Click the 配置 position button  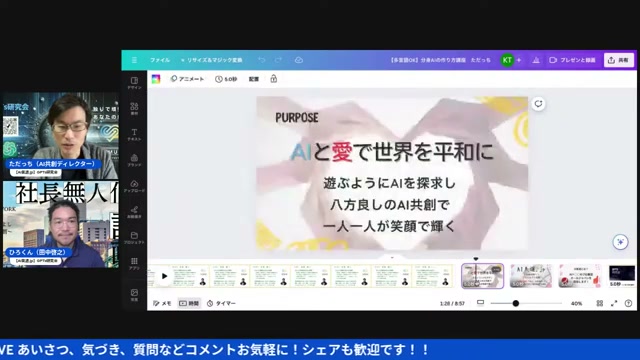254,79
